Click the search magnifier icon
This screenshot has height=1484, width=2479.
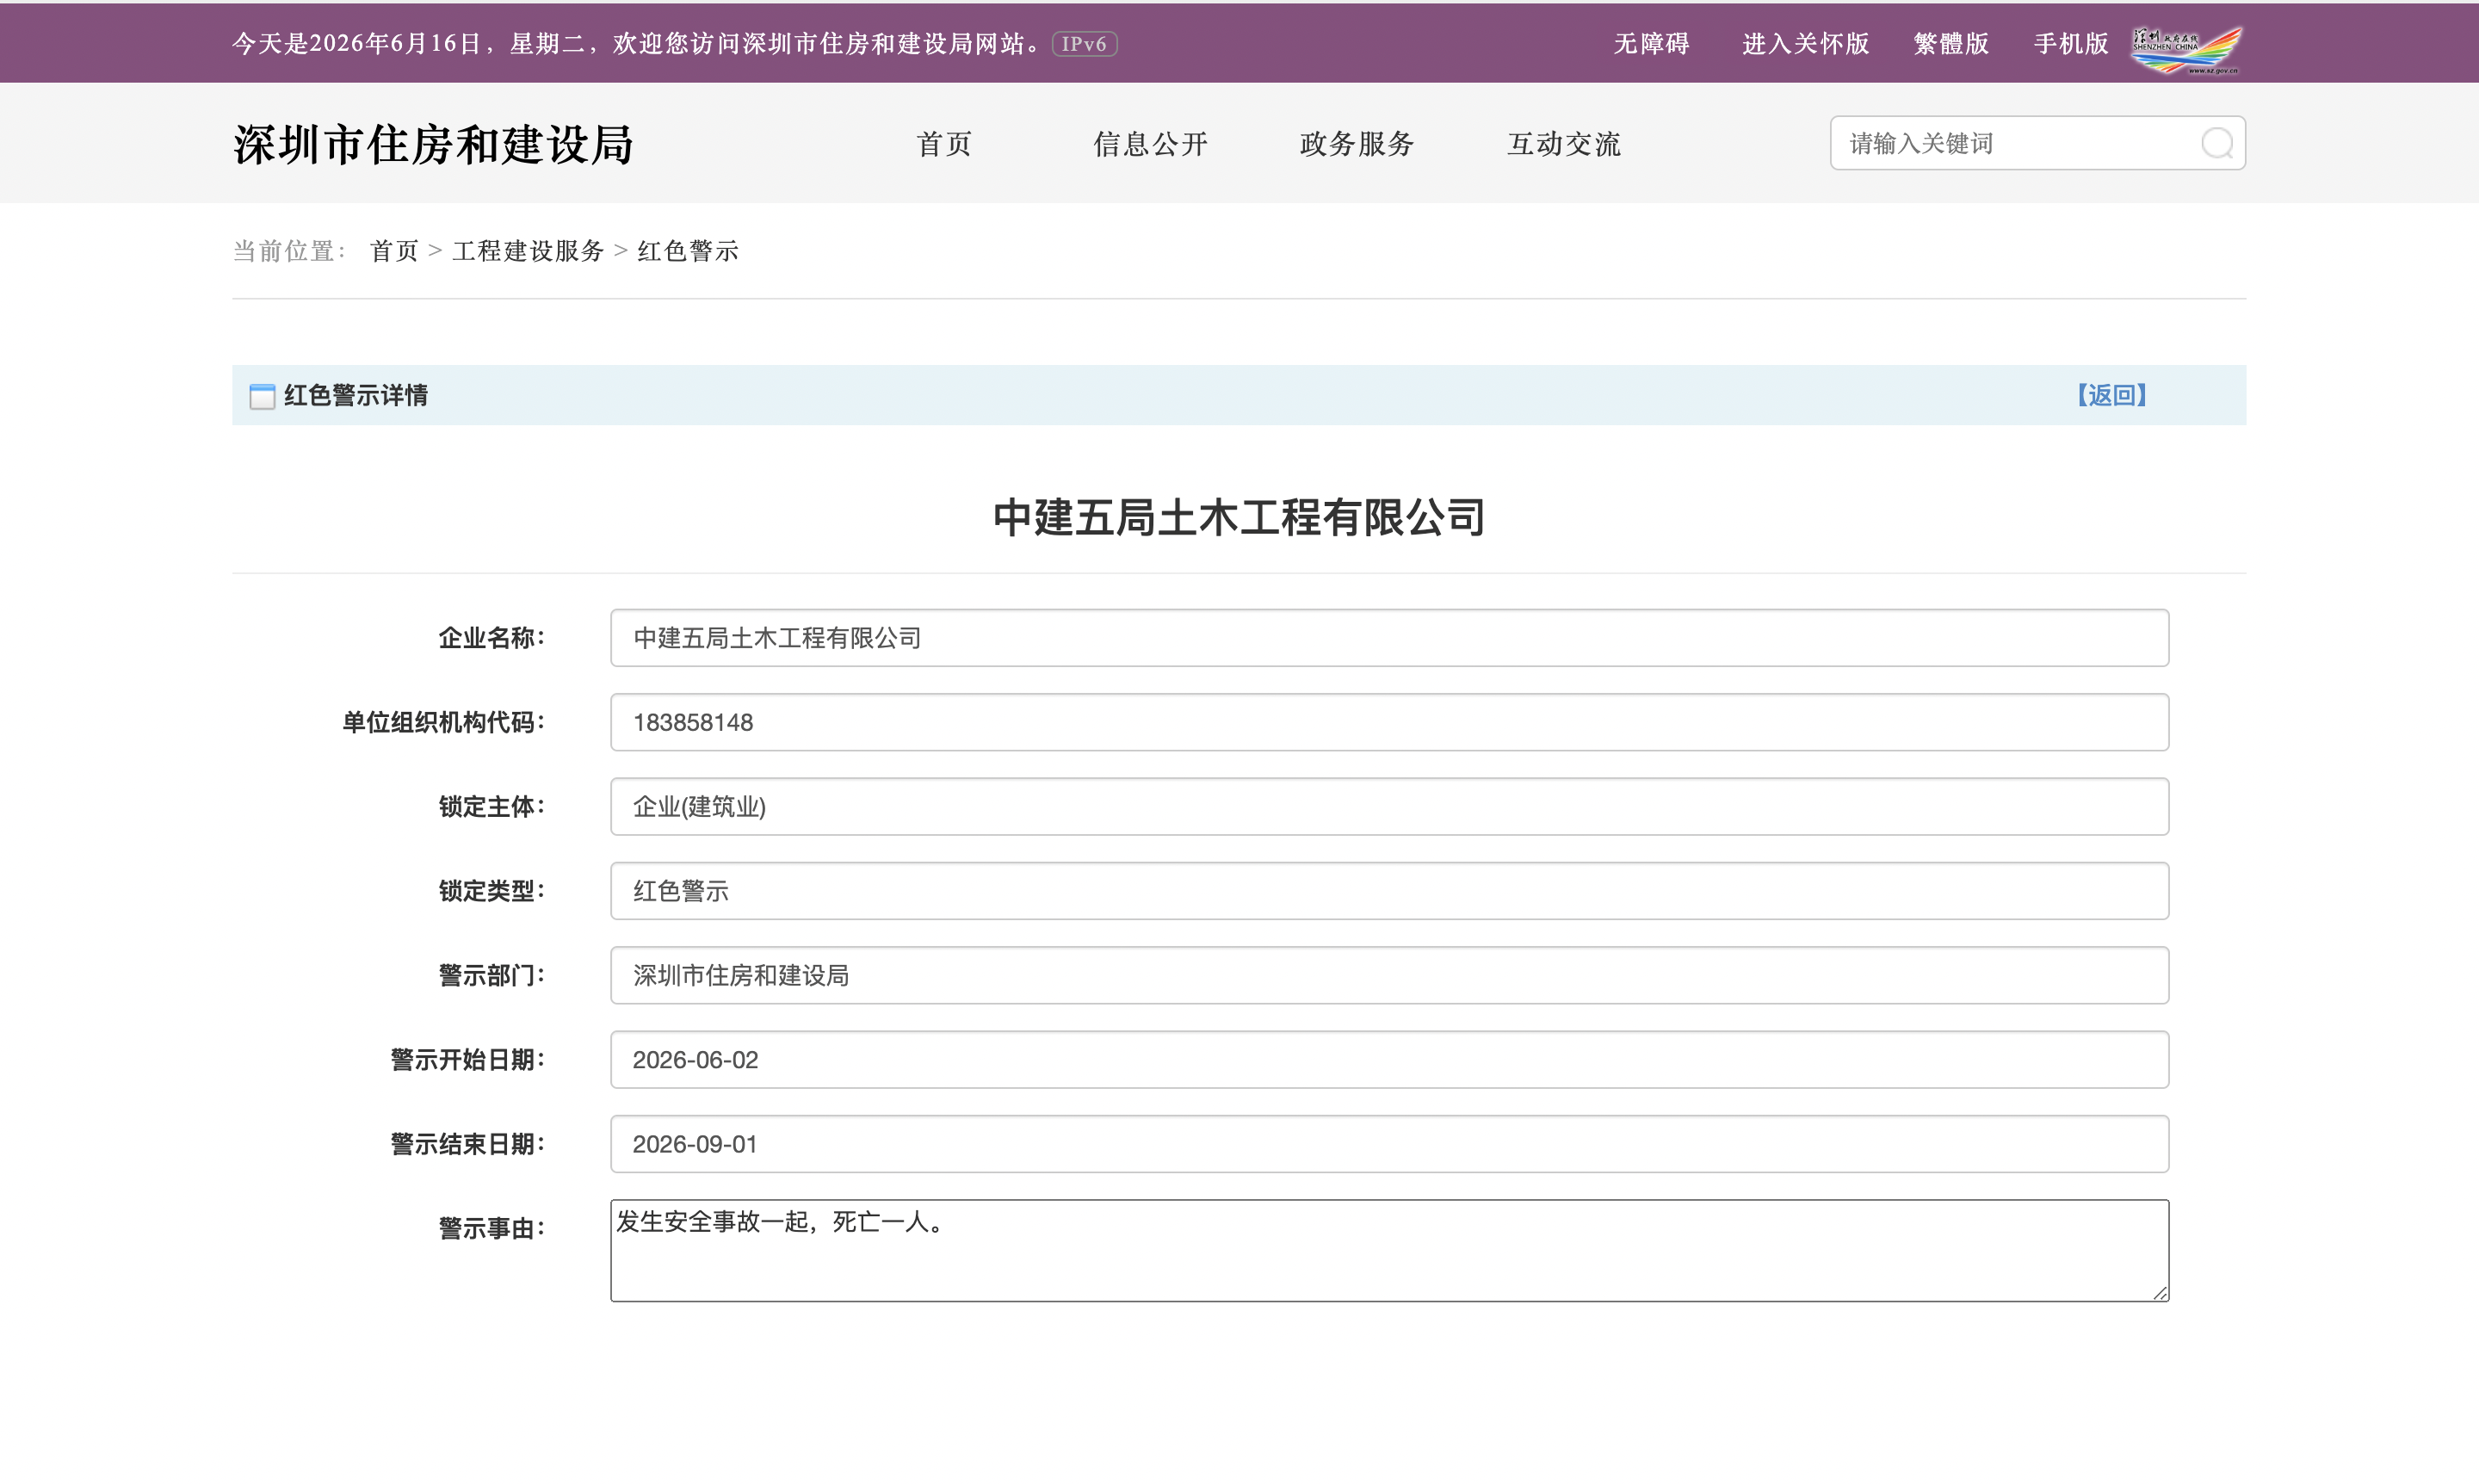point(2216,143)
